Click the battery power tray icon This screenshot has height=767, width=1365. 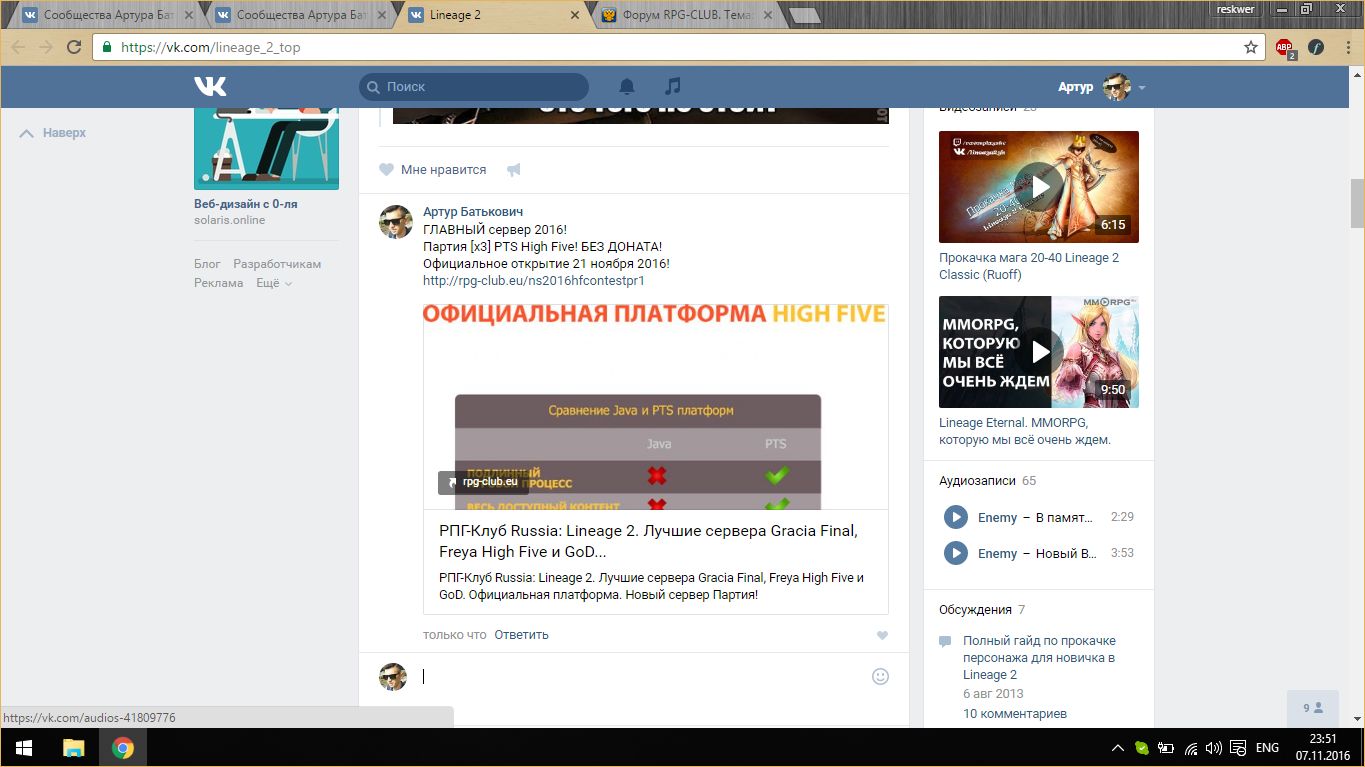[x=1166, y=748]
